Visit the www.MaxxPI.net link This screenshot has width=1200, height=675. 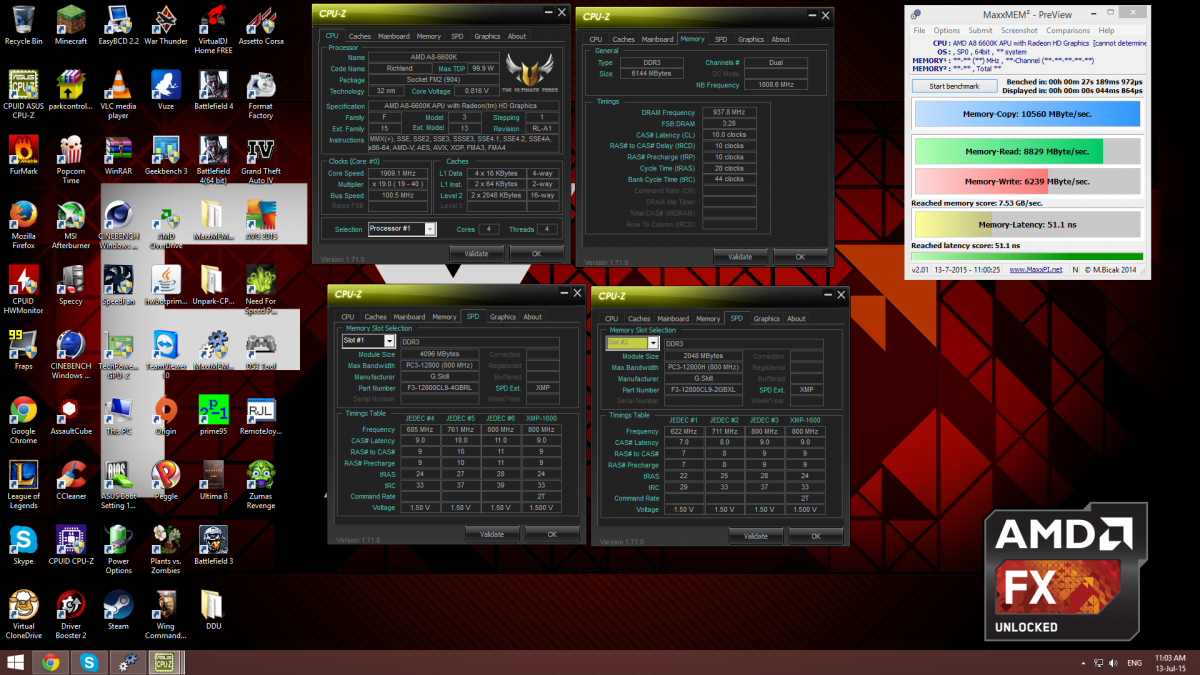[x=1035, y=269]
